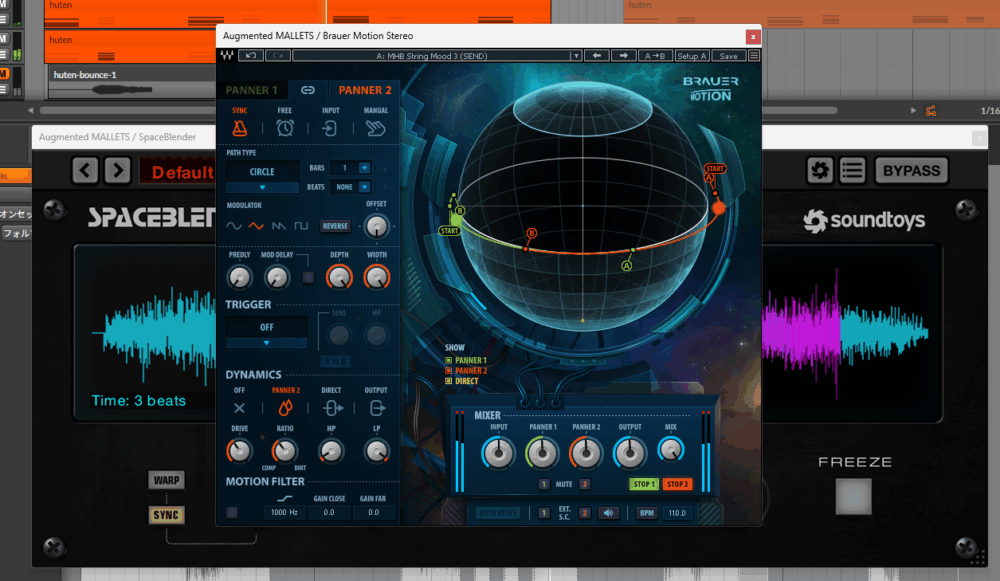Toggle external sidechain 1 button
Screen dimensions: 1000x581
(x=543, y=513)
